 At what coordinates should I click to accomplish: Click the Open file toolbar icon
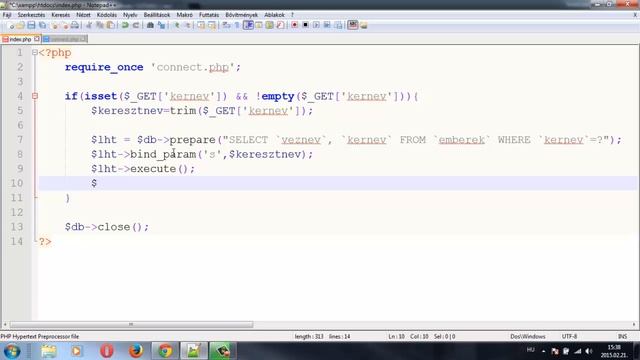[x=20, y=25]
